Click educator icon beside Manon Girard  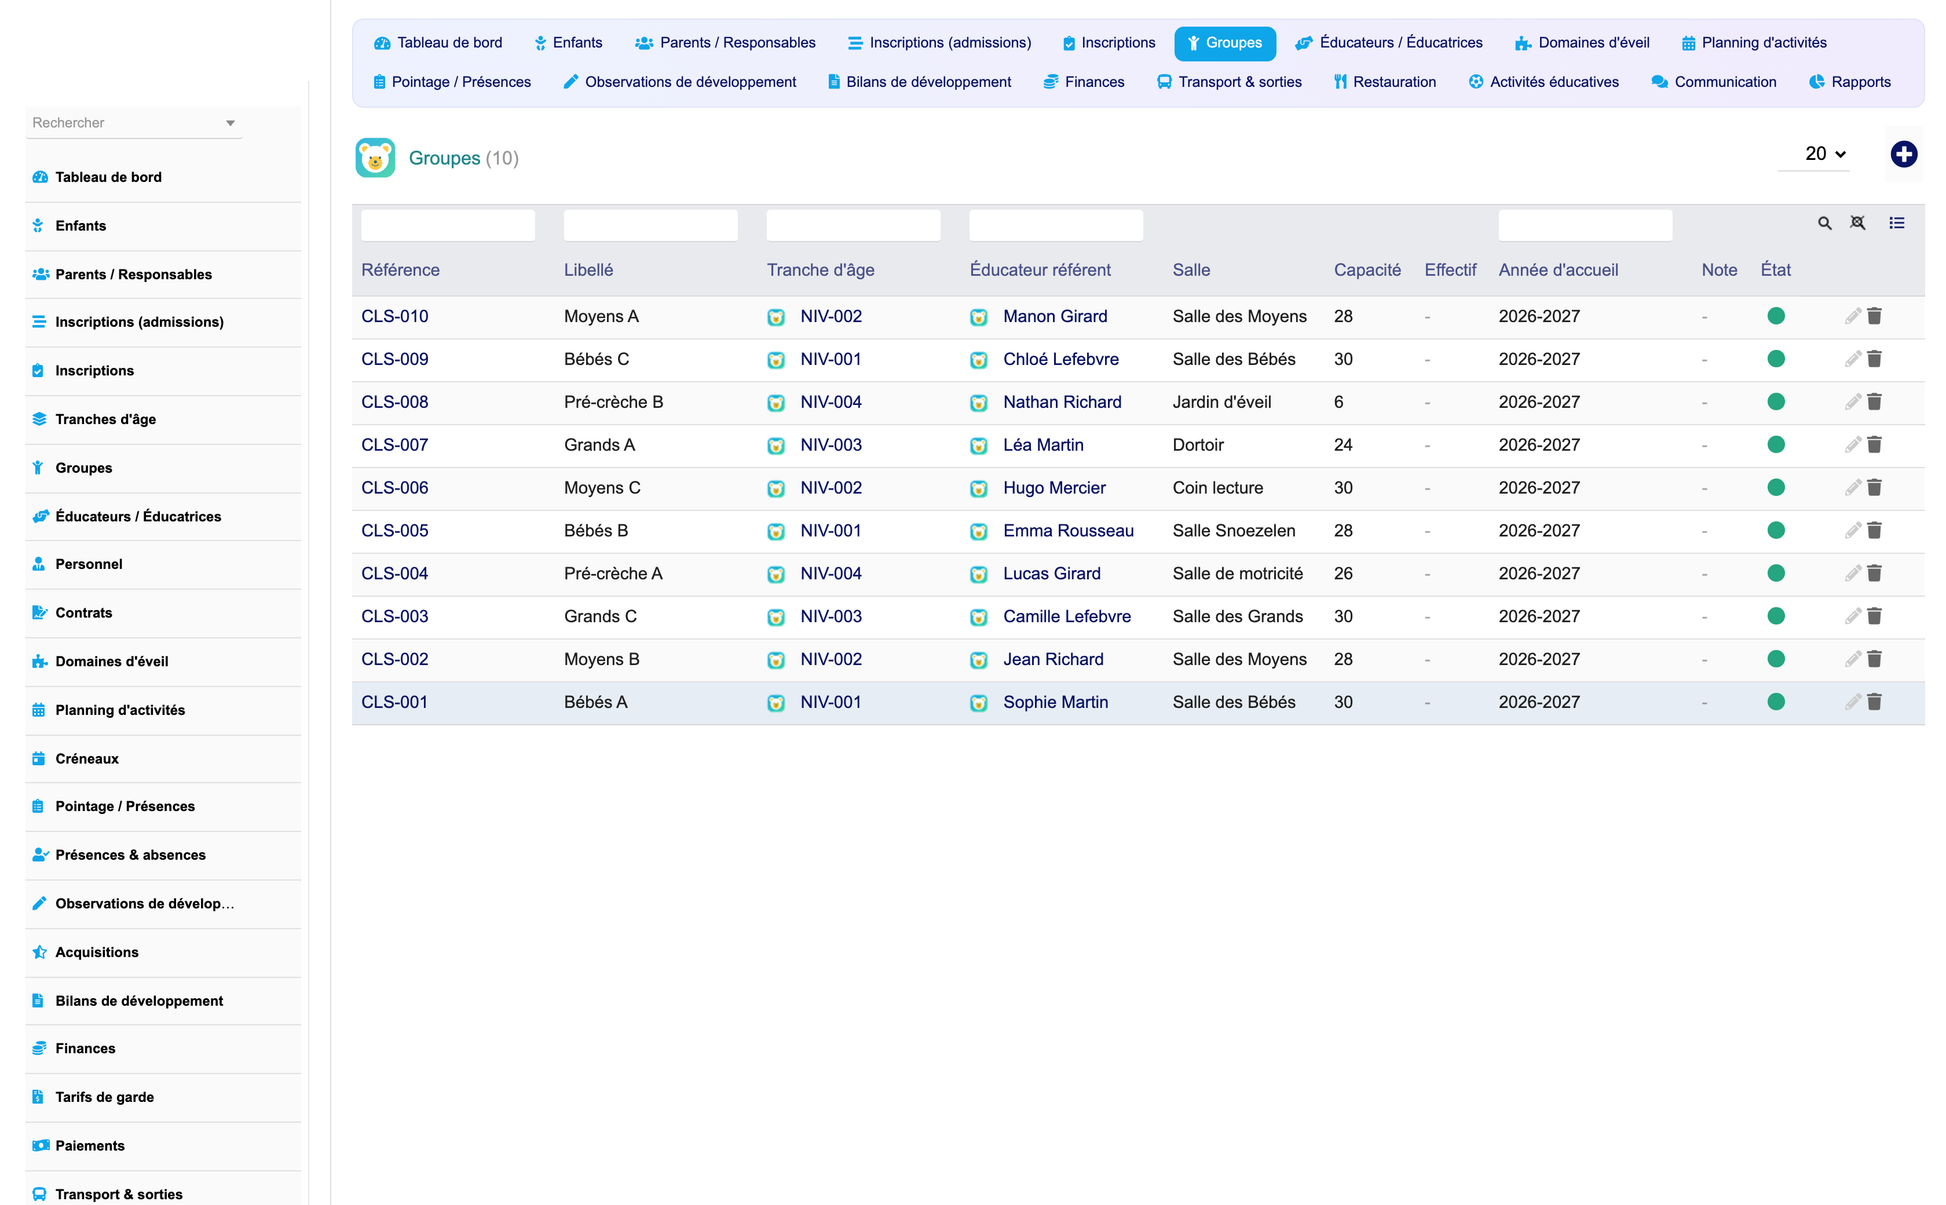coord(979,317)
